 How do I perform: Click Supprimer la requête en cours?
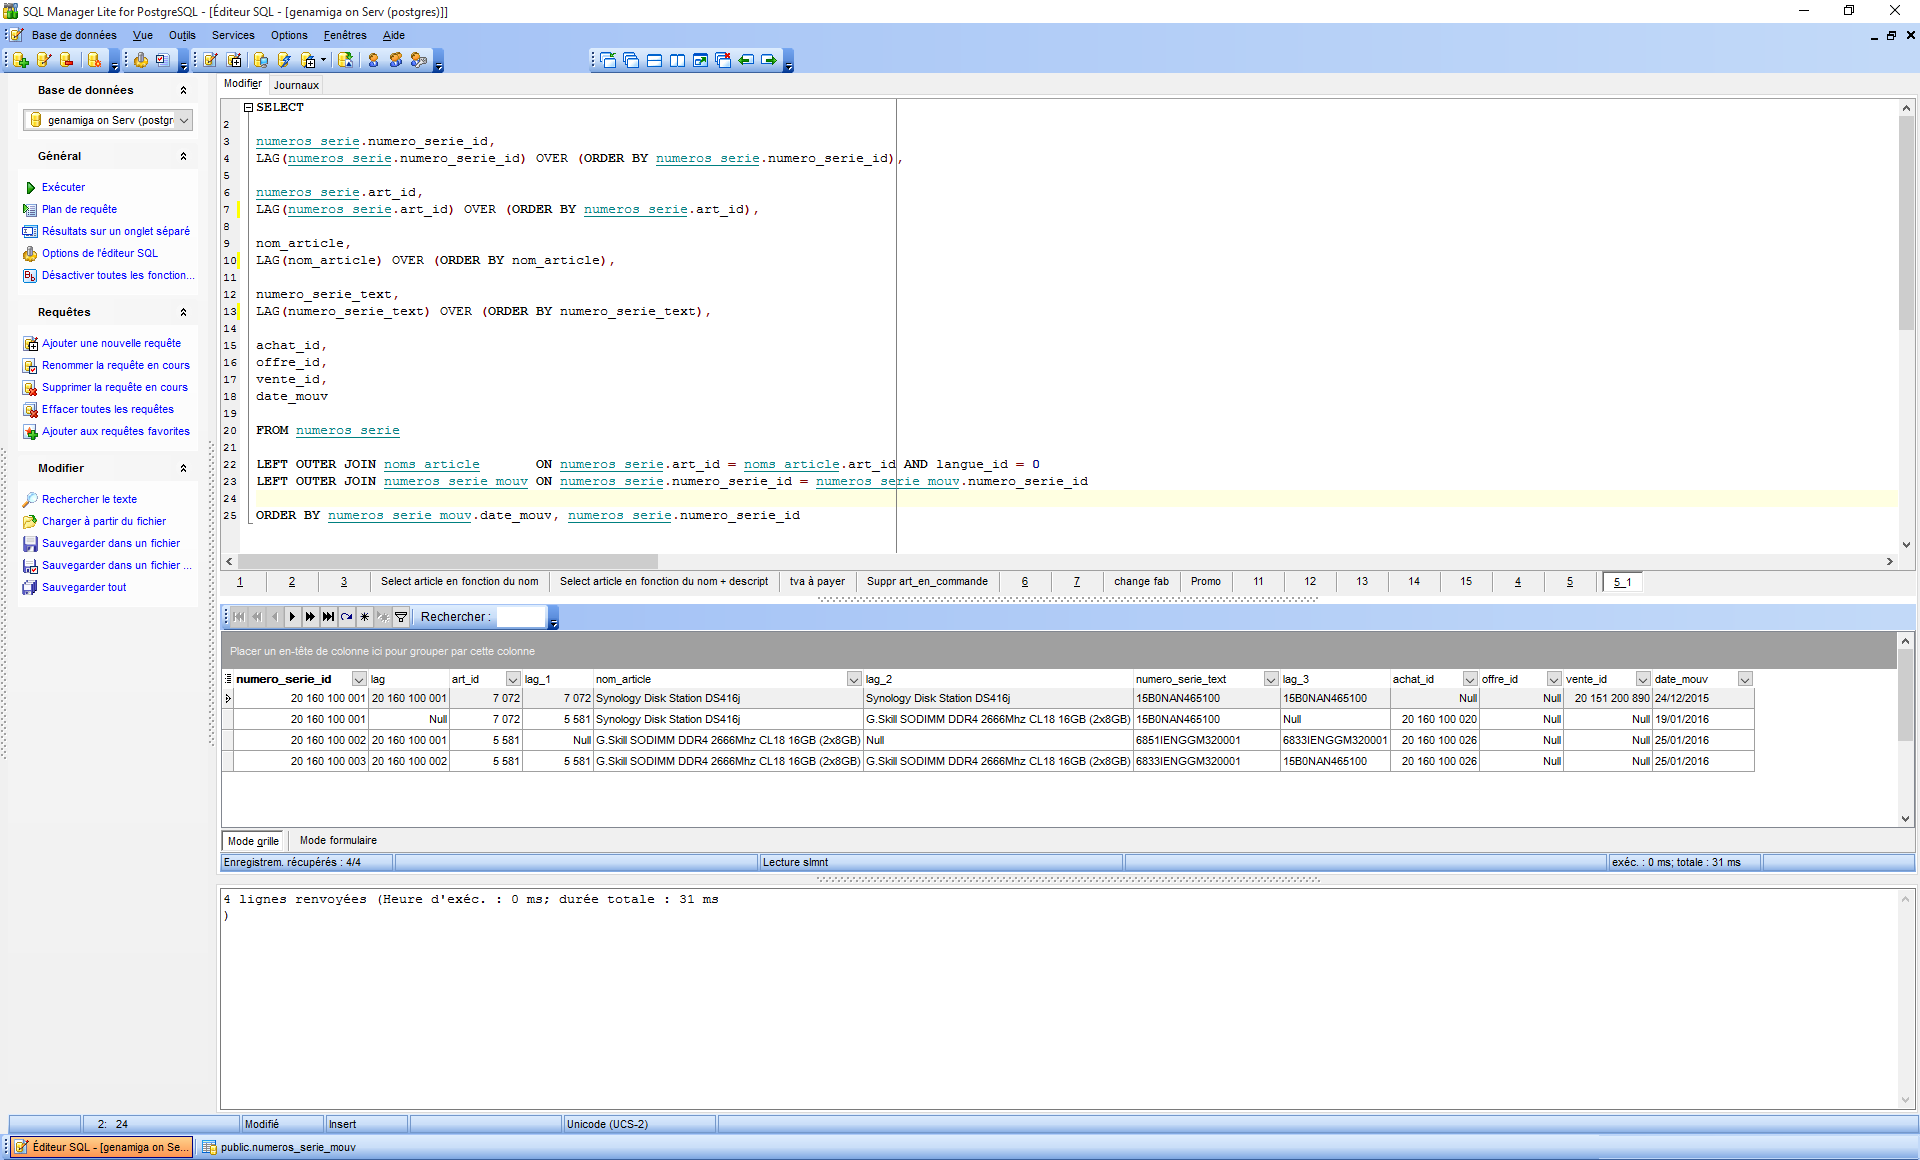click(115, 387)
